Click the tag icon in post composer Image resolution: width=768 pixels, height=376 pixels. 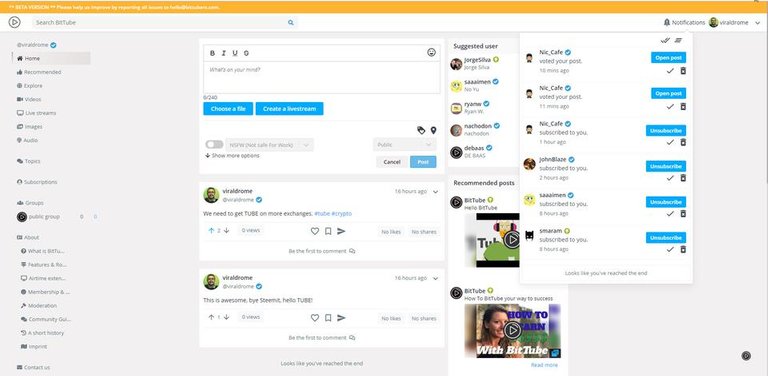click(421, 130)
